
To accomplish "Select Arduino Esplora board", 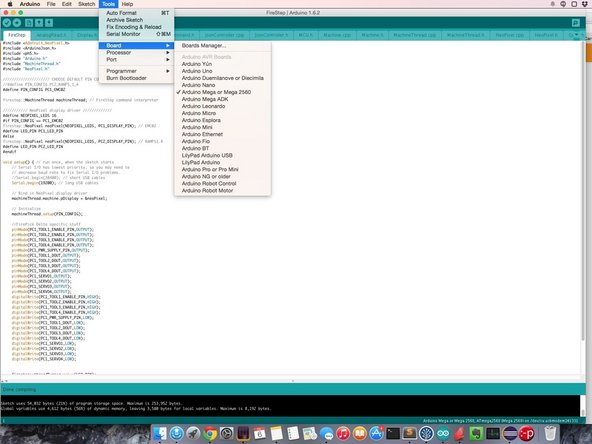I will (x=222, y=120).
